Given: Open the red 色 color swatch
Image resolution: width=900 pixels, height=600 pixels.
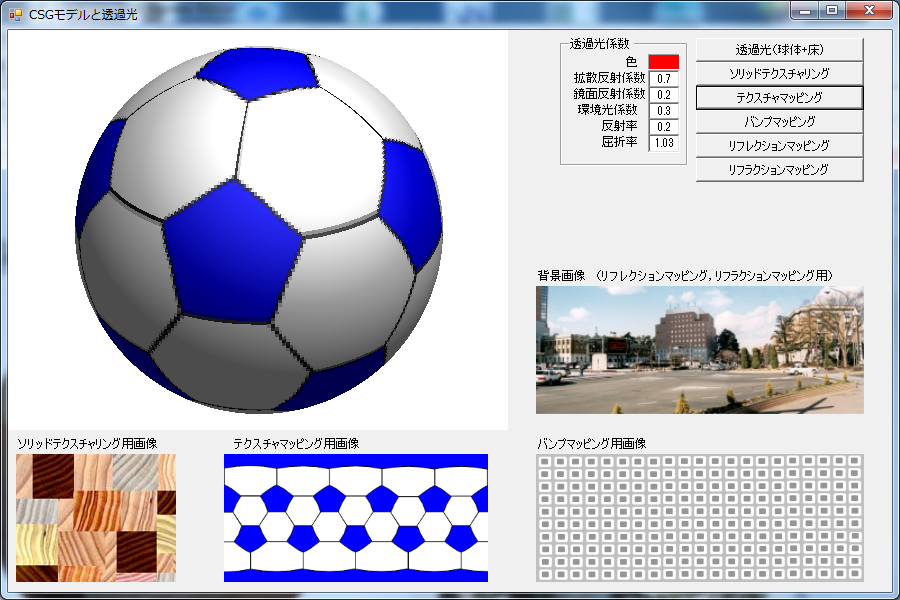Looking at the screenshot, I should pos(664,61).
